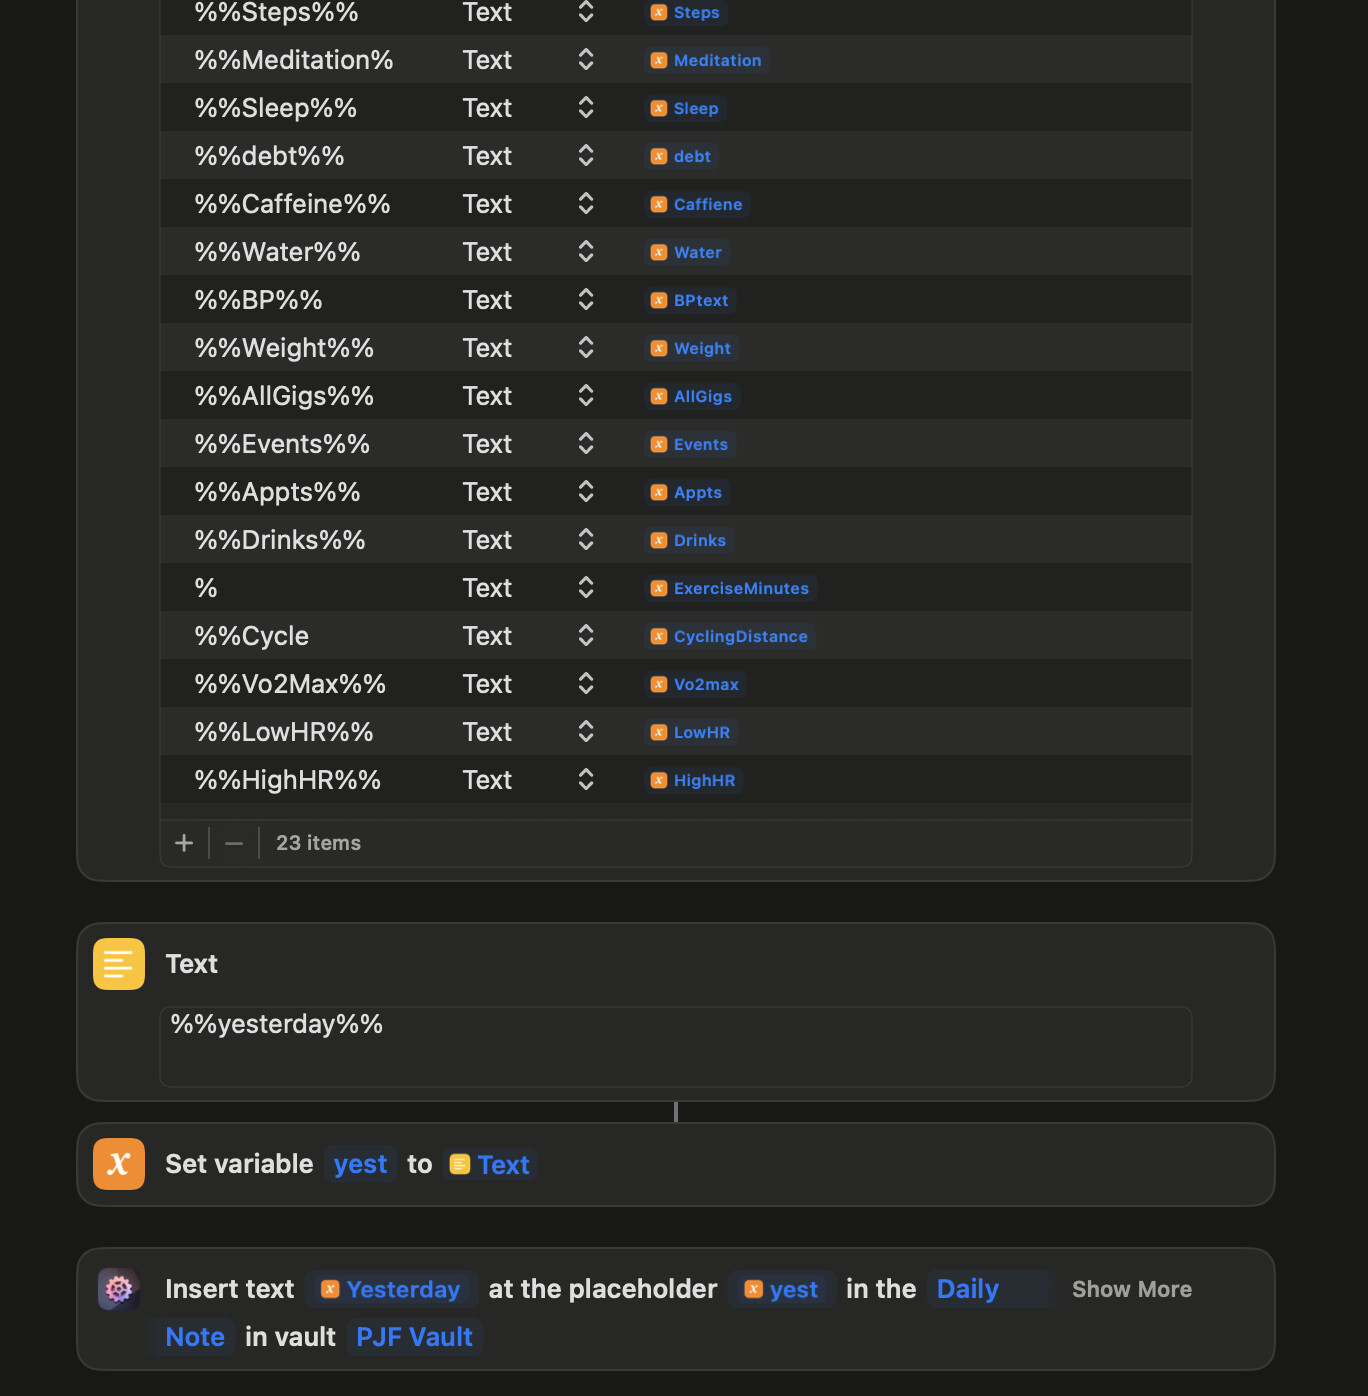Change value type for %%Water%% row

pyautogui.click(x=586, y=252)
